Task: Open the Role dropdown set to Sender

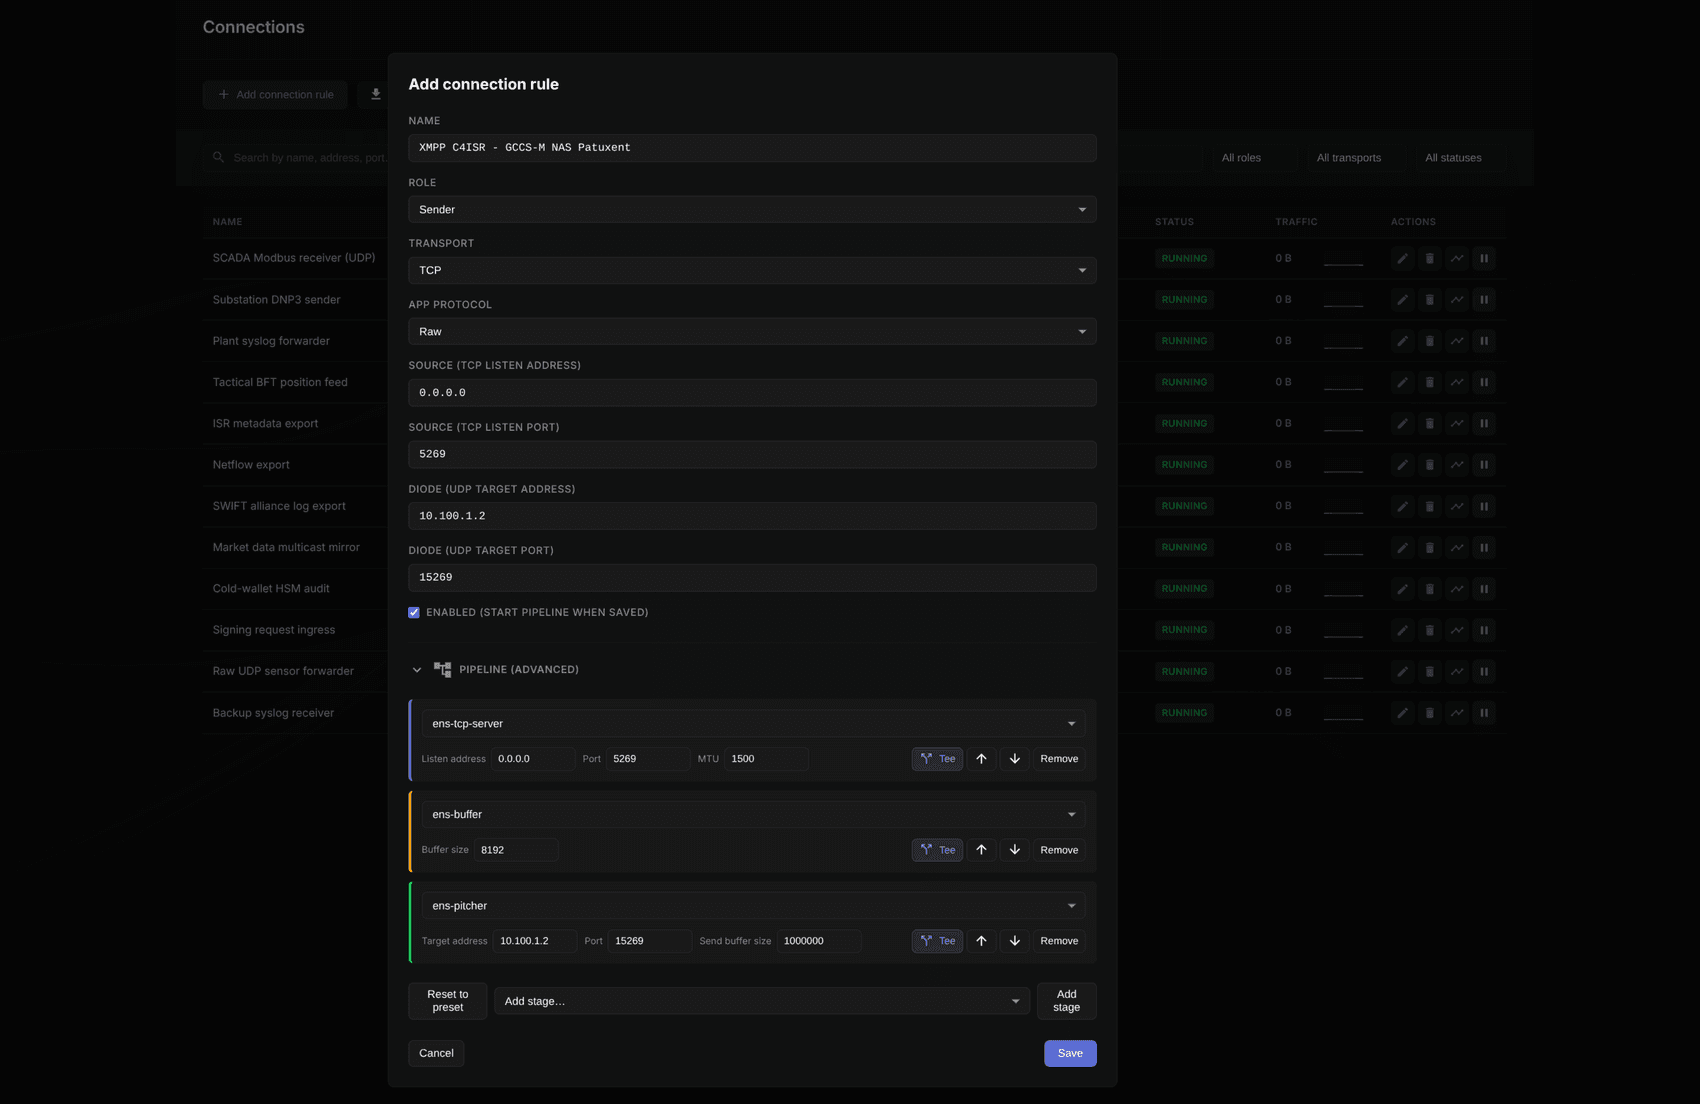Action: coord(752,209)
